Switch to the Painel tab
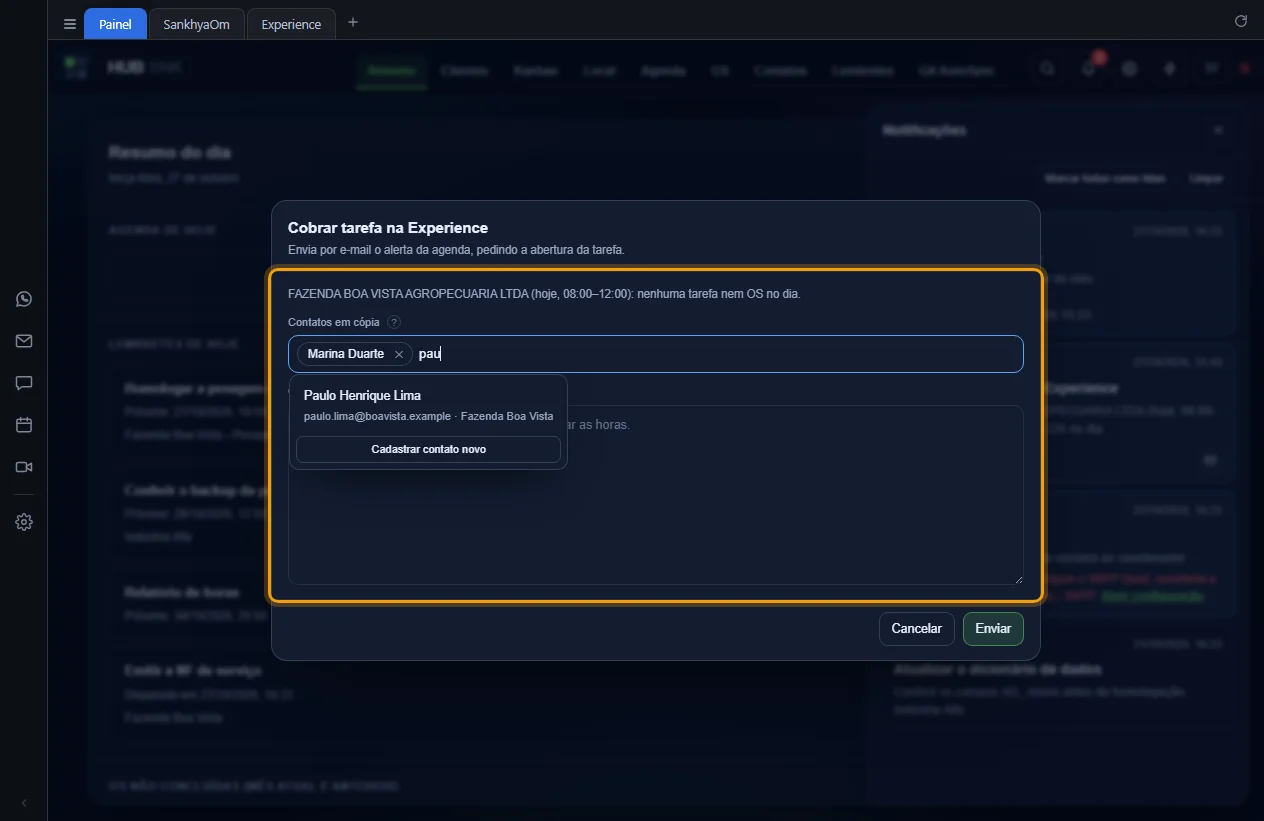 [115, 24]
